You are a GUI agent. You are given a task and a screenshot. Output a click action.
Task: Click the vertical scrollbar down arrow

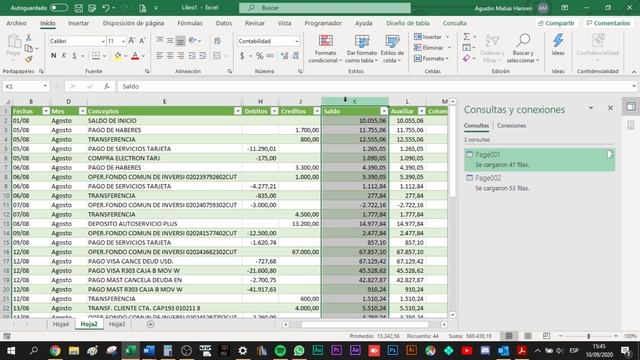[453, 315]
